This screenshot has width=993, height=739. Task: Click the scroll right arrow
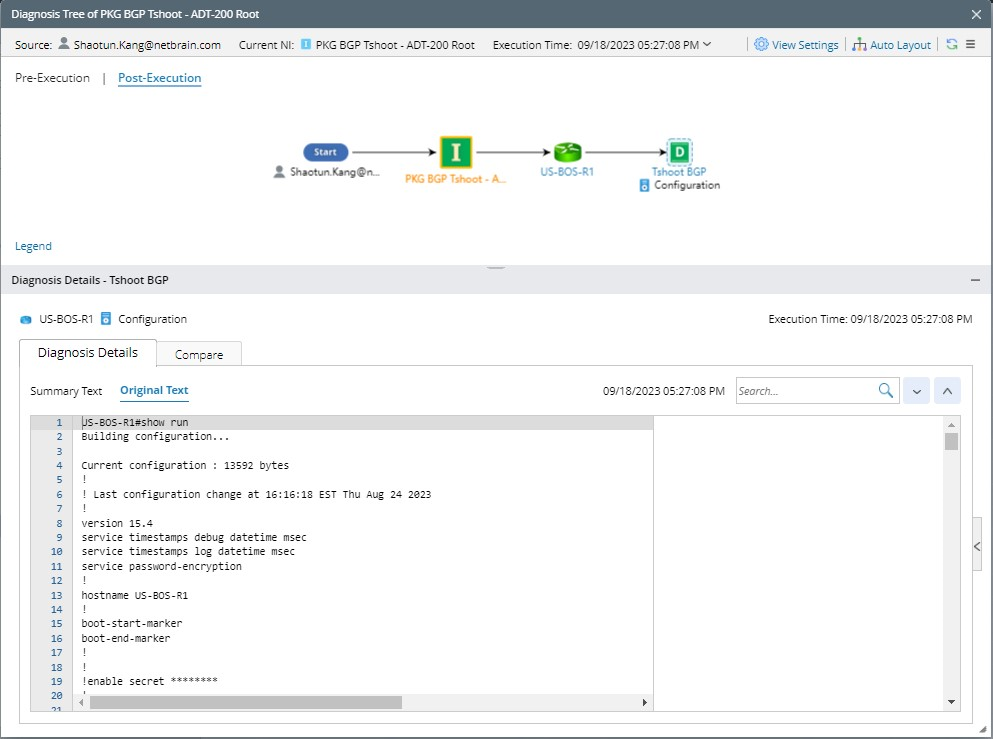(x=645, y=702)
